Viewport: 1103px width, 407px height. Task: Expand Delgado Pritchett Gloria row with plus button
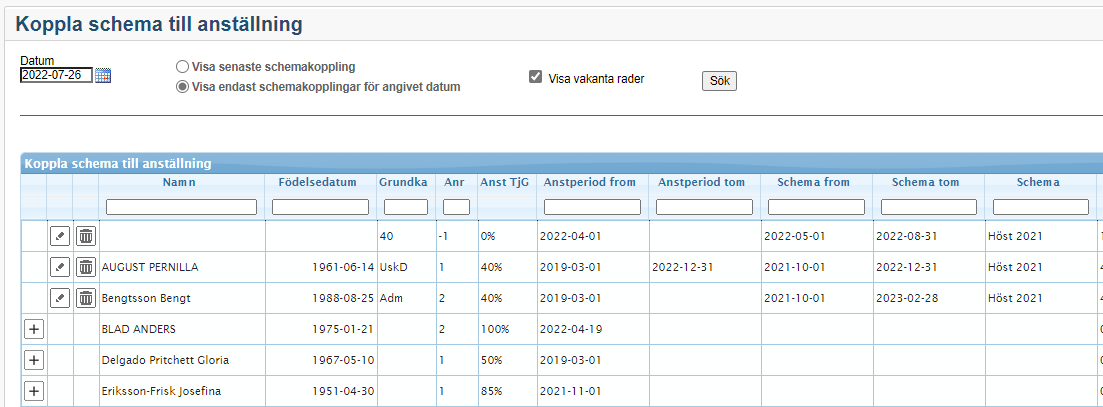[x=33, y=360]
